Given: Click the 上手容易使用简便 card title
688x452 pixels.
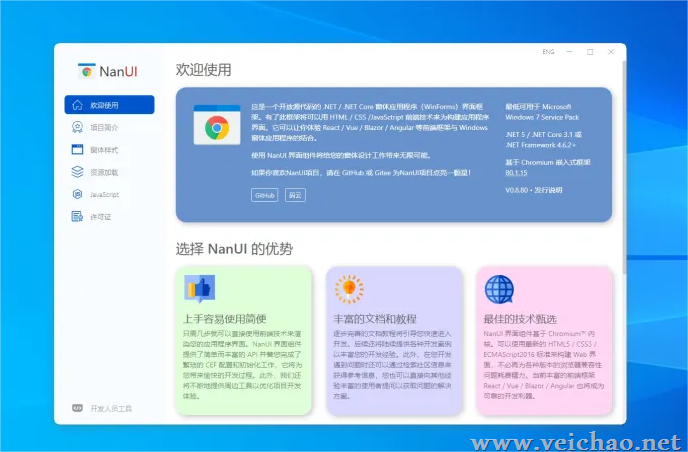Looking at the screenshot, I should [x=225, y=319].
